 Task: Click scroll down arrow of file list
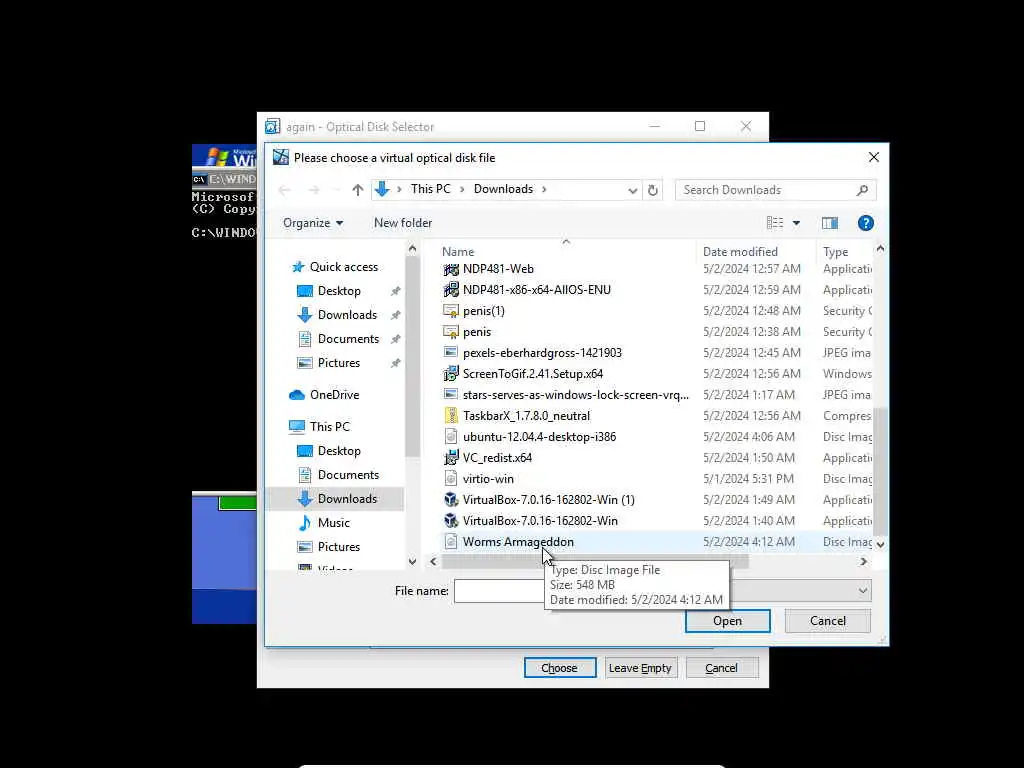[880, 544]
